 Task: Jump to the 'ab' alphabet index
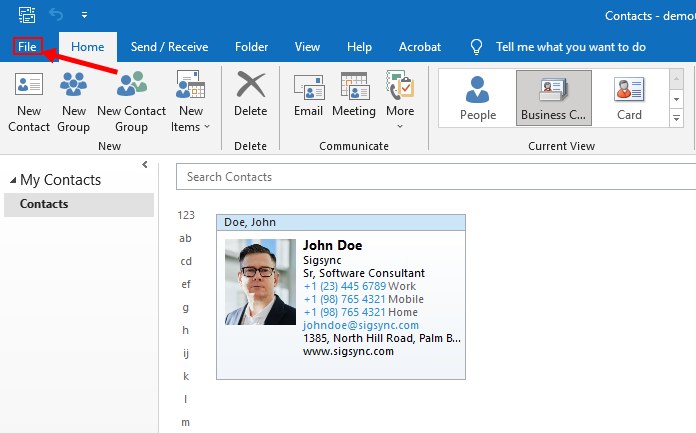click(185, 238)
